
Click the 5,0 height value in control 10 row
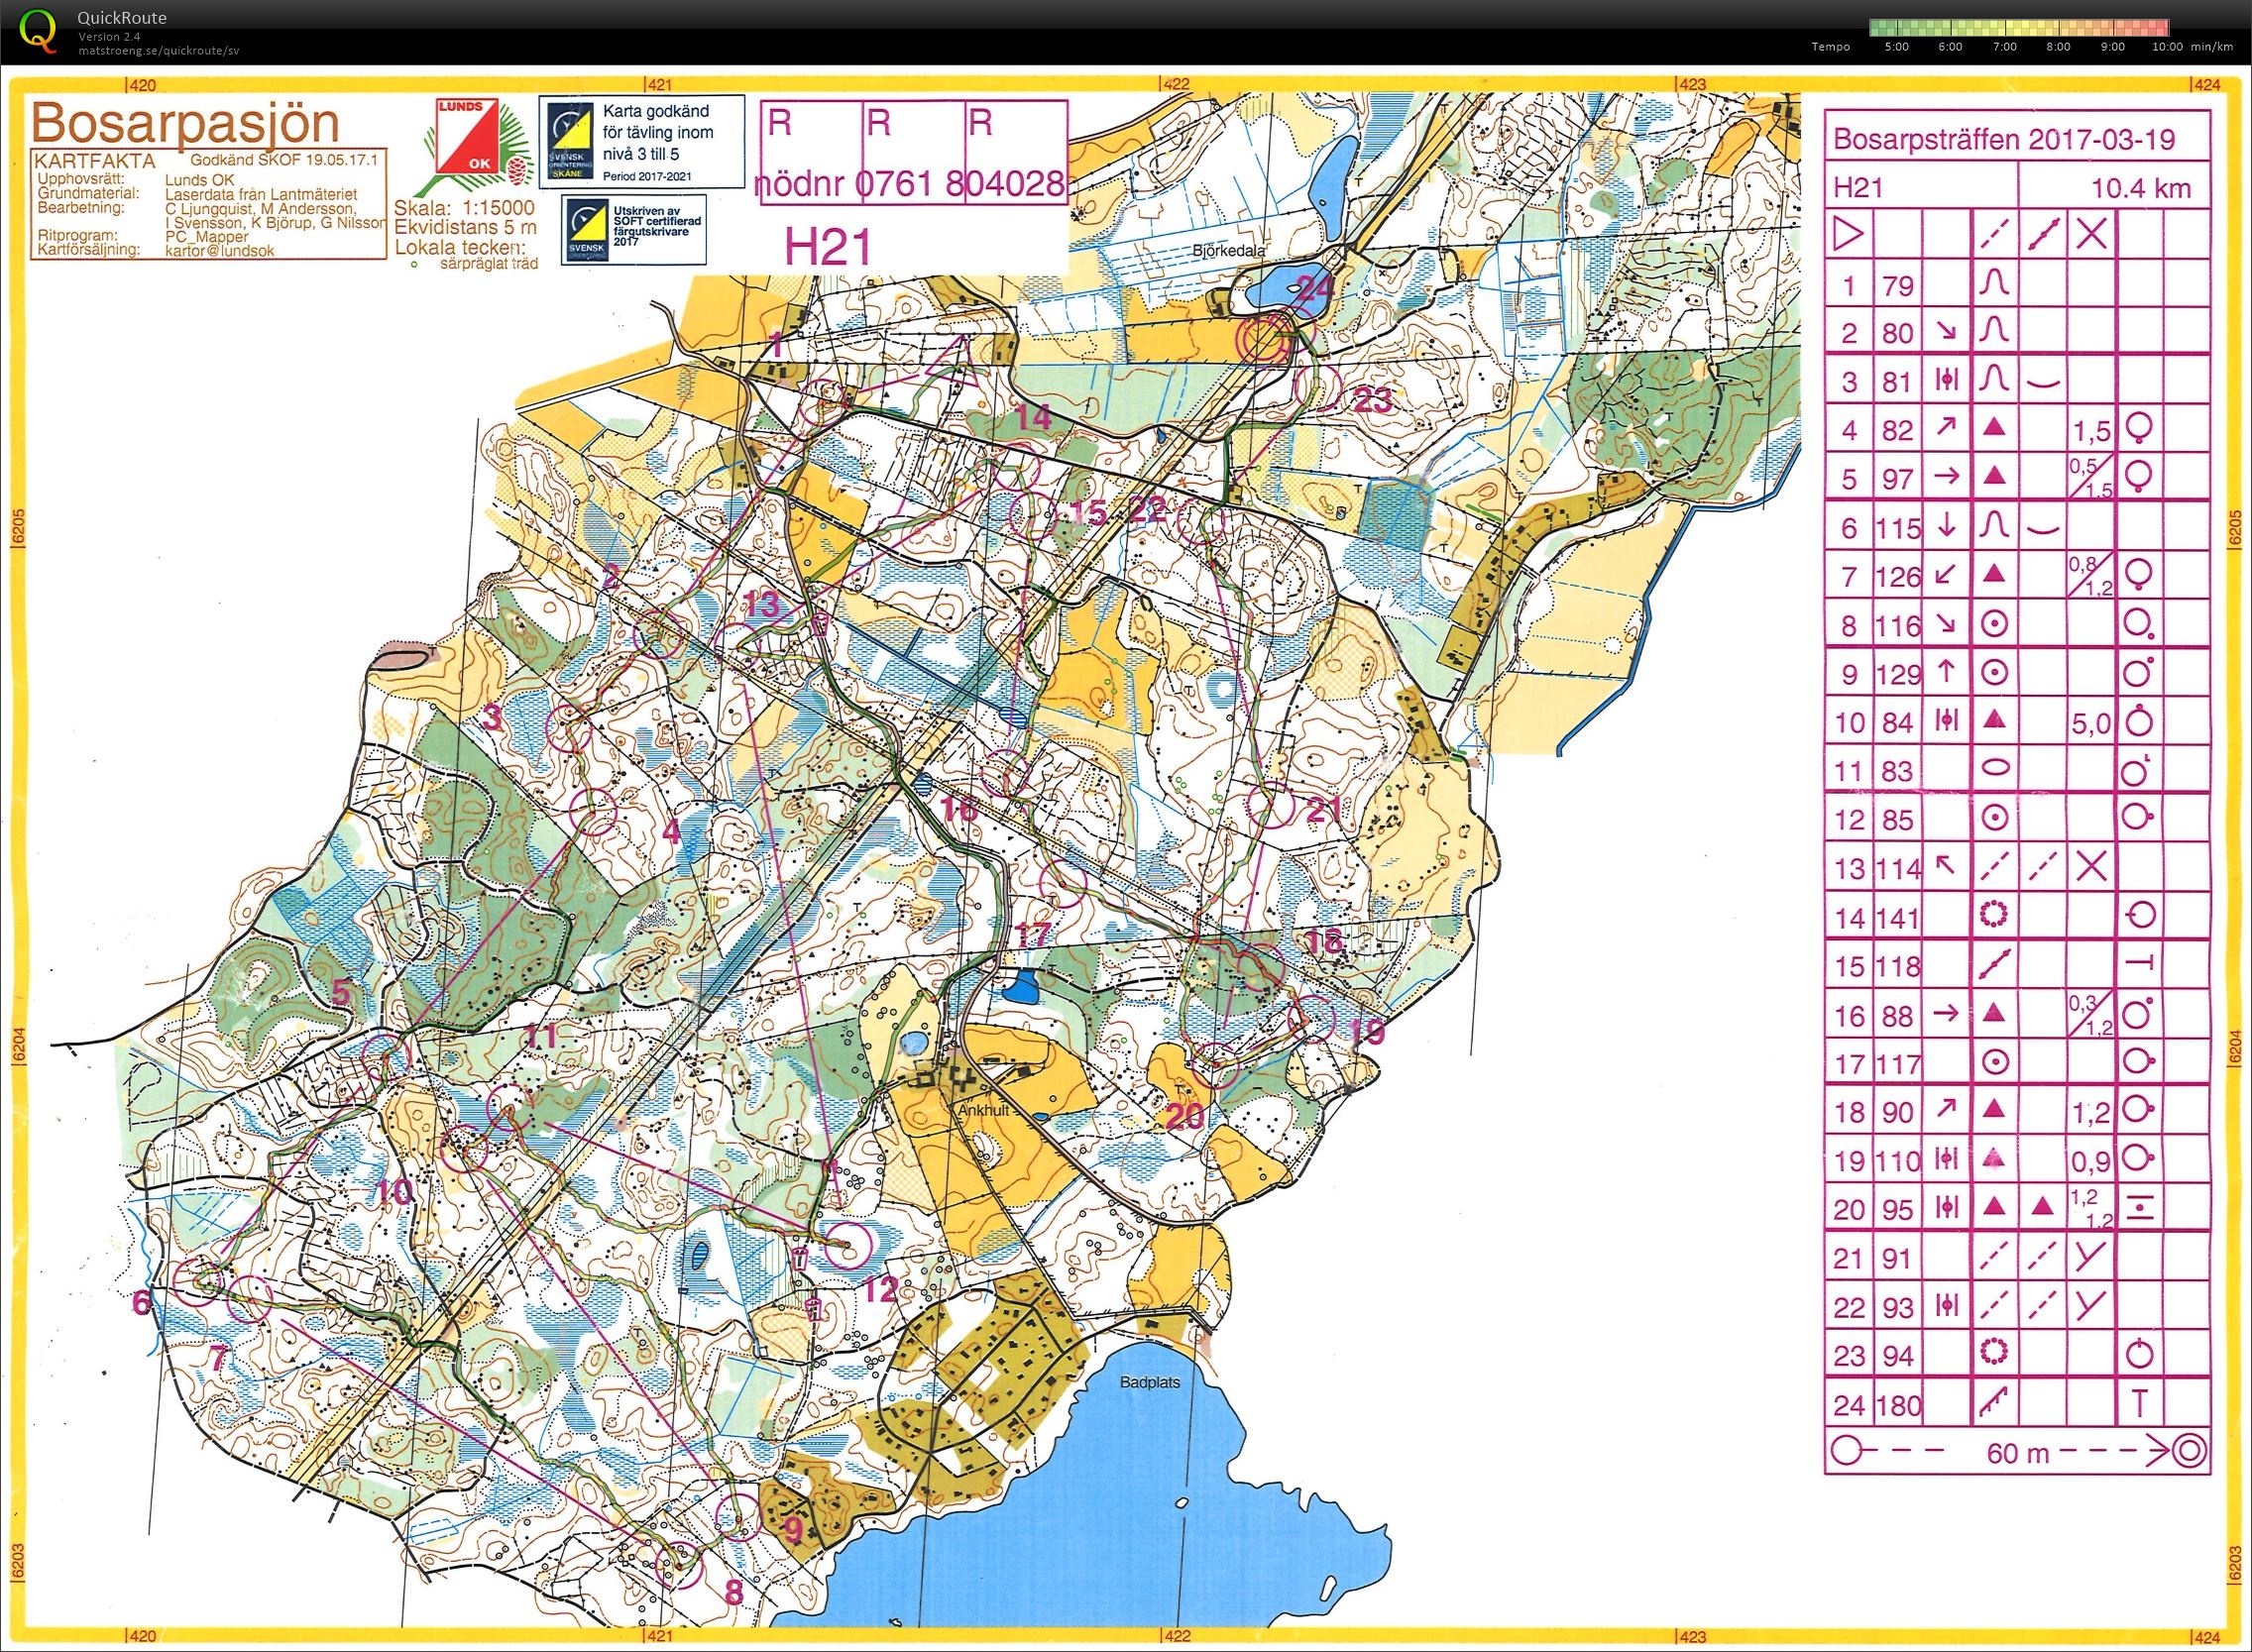click(x=2091, y=722)
